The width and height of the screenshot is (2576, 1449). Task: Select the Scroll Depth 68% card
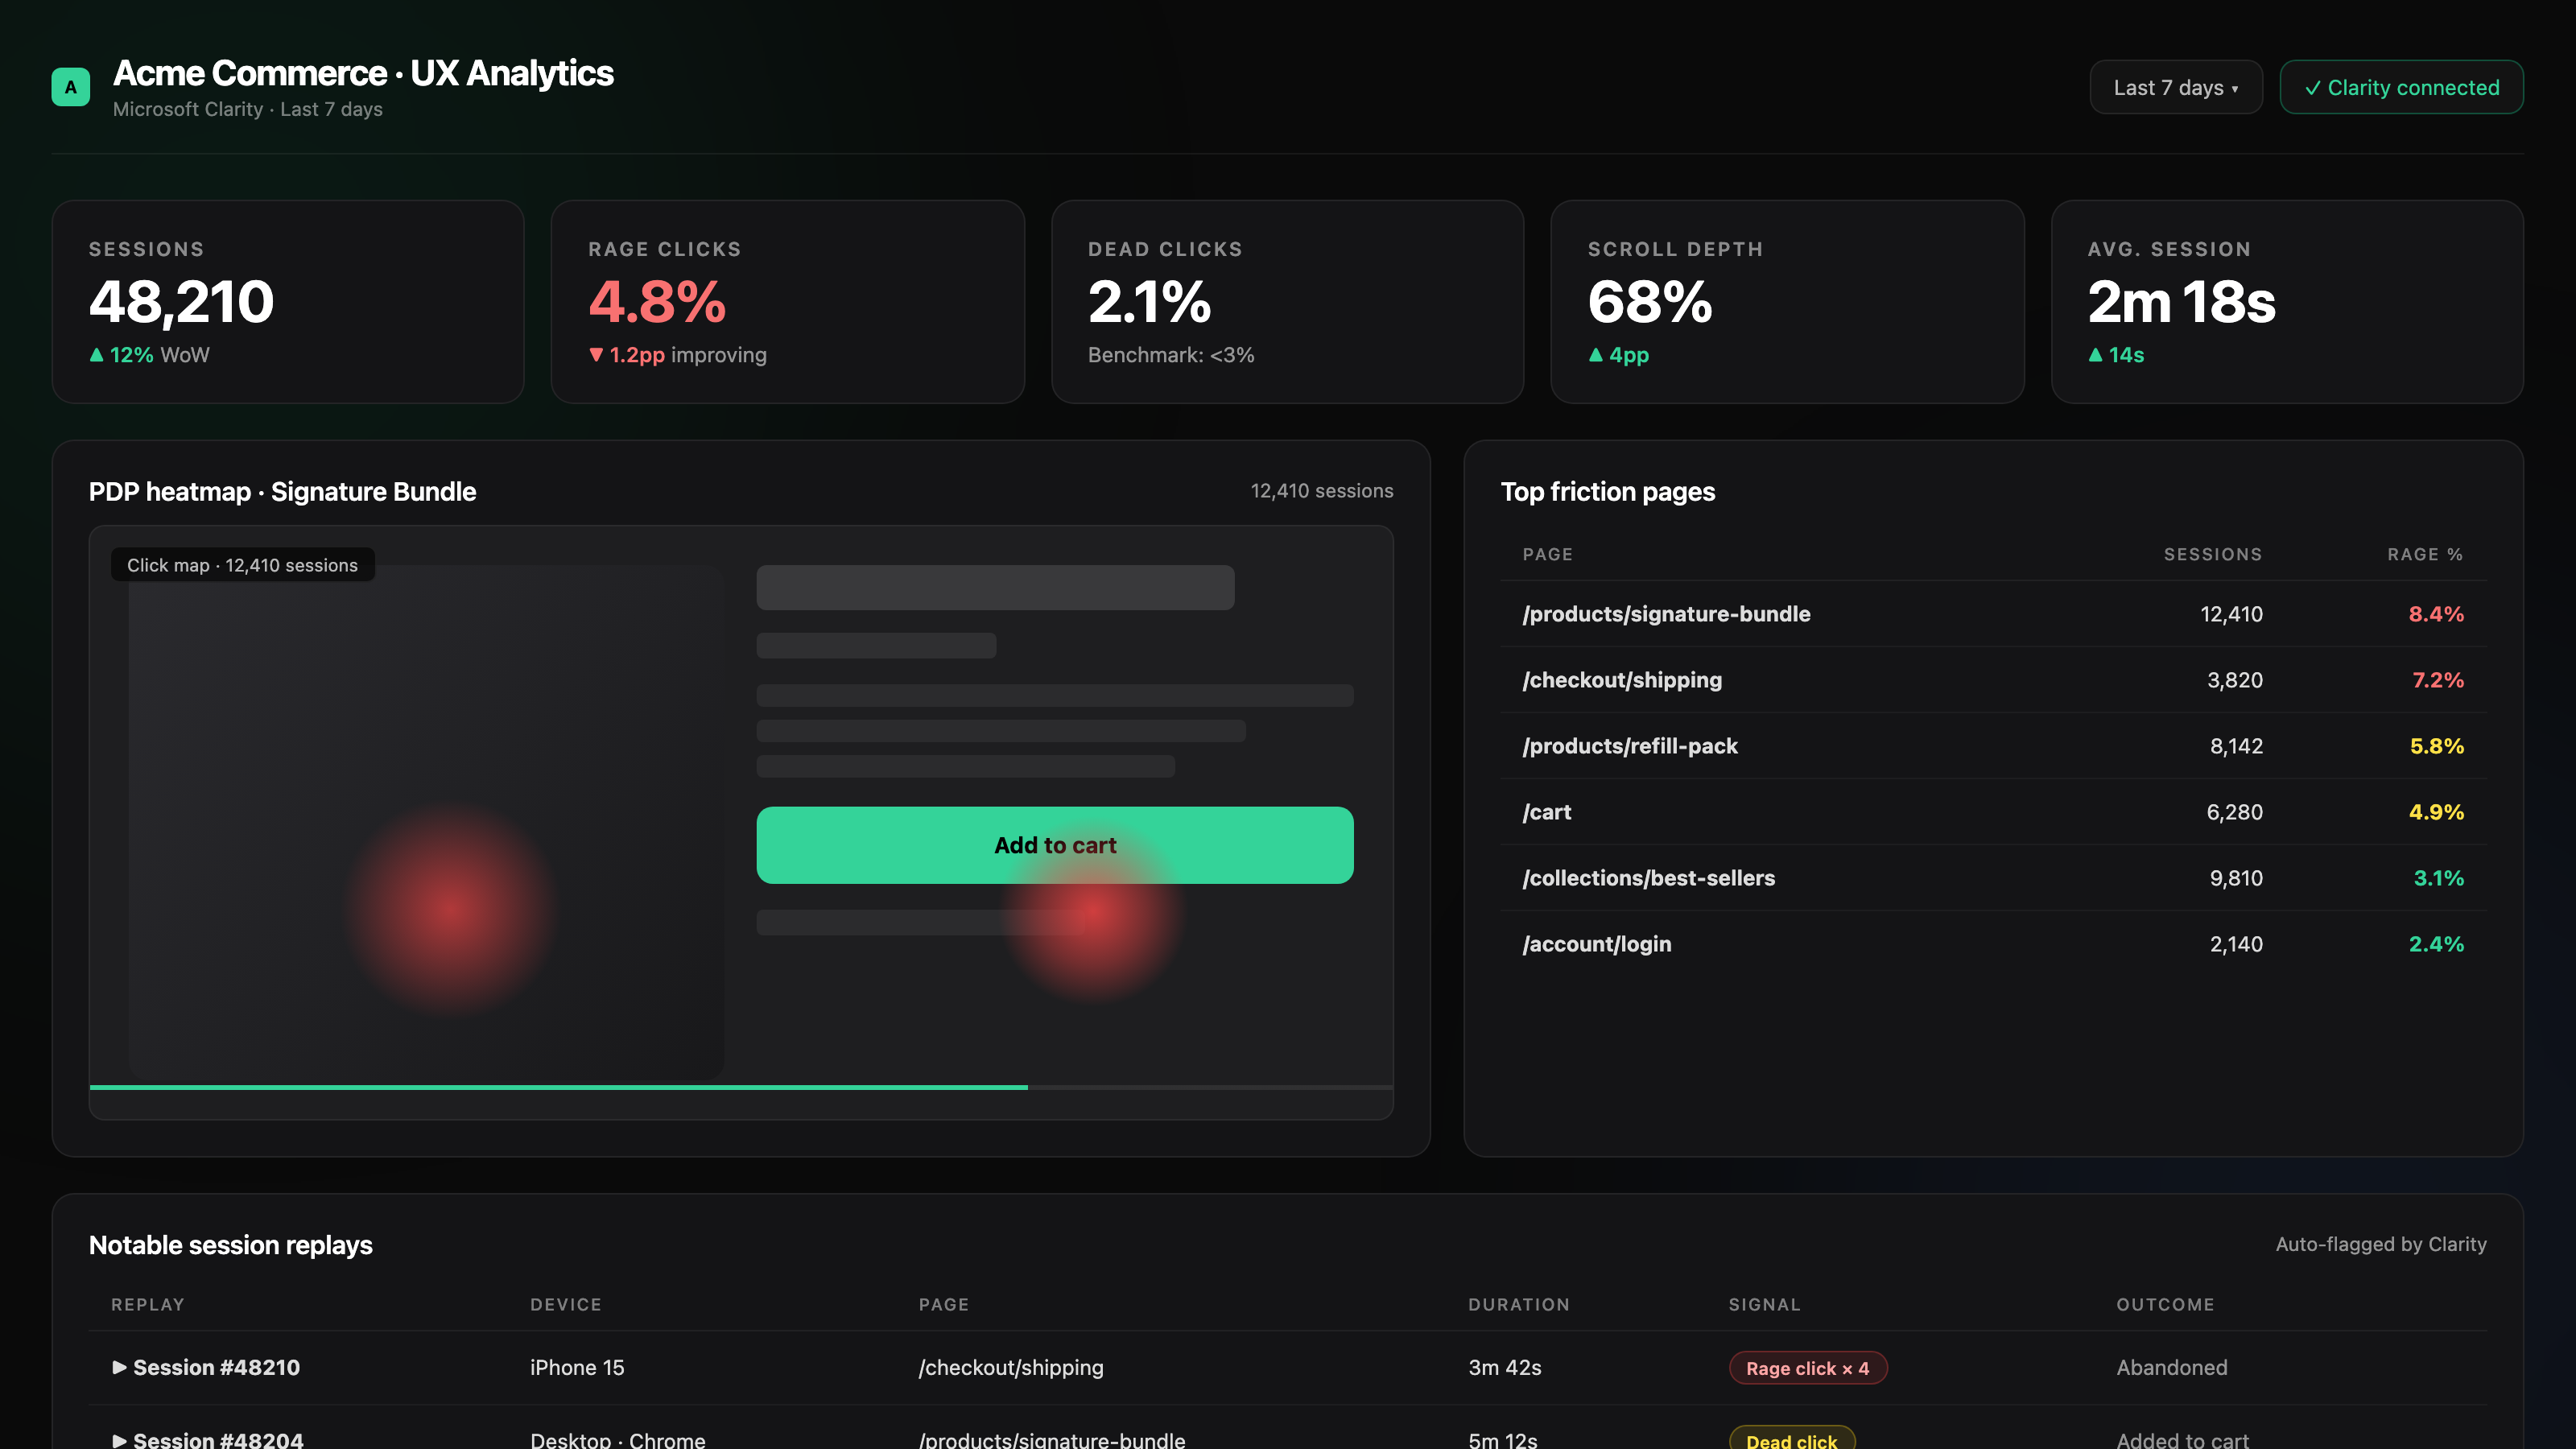point(1787,301)
